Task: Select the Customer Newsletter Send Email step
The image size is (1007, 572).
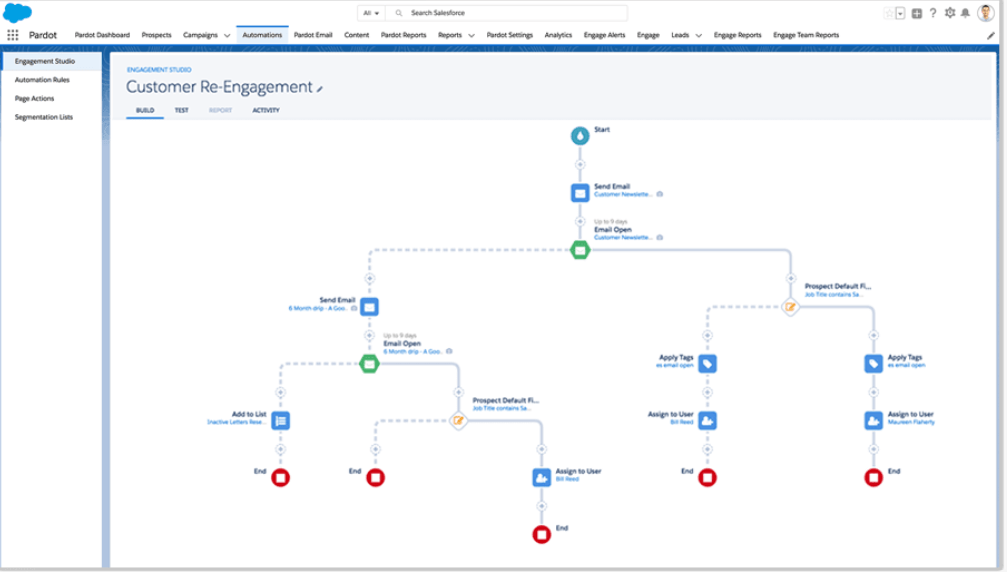Action: tap(580, 193)
